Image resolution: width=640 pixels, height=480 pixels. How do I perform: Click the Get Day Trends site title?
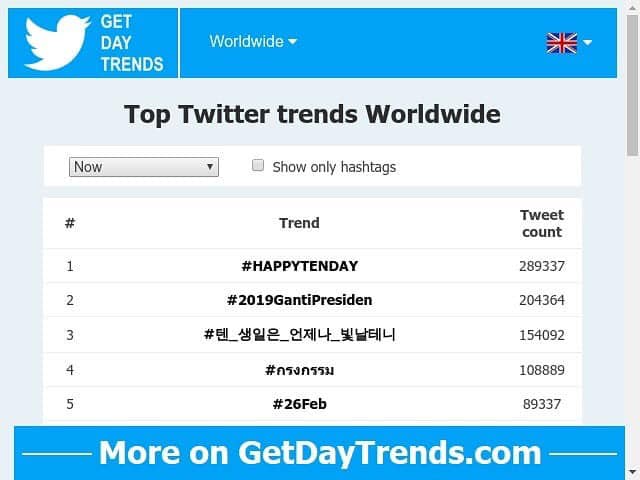point(131,43)
